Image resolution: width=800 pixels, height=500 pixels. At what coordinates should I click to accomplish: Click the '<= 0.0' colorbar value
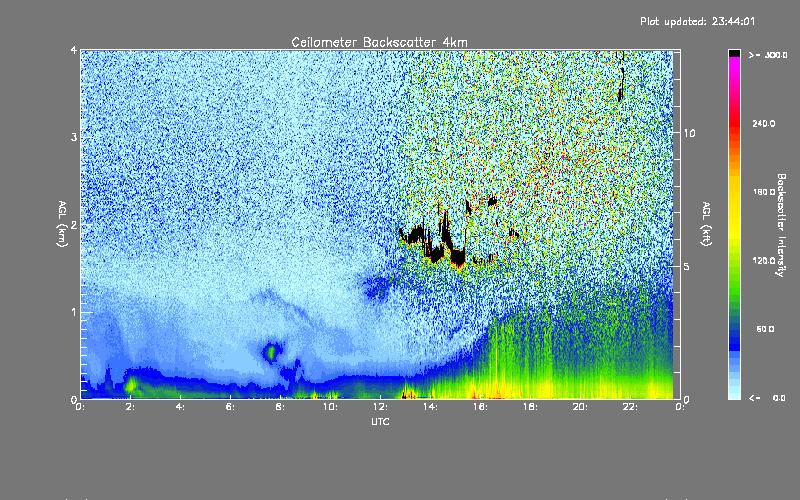(768, 398)
